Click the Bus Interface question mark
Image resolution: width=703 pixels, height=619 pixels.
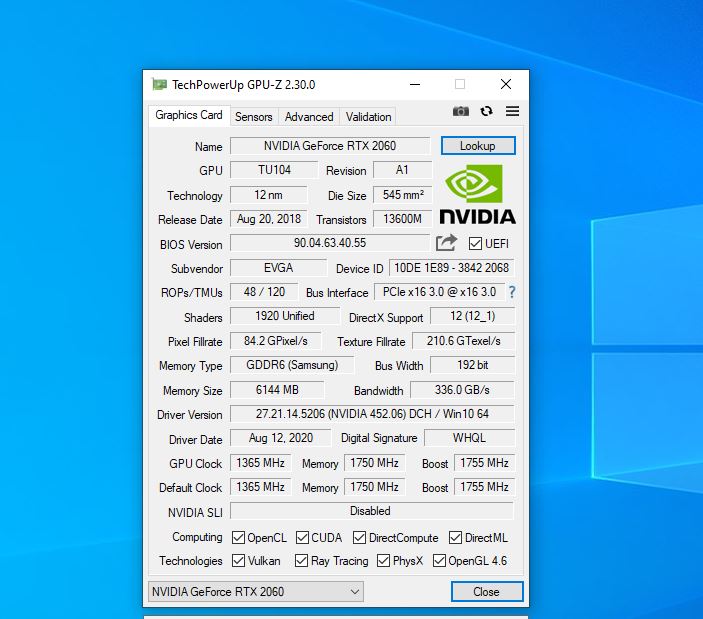point(512,292)
